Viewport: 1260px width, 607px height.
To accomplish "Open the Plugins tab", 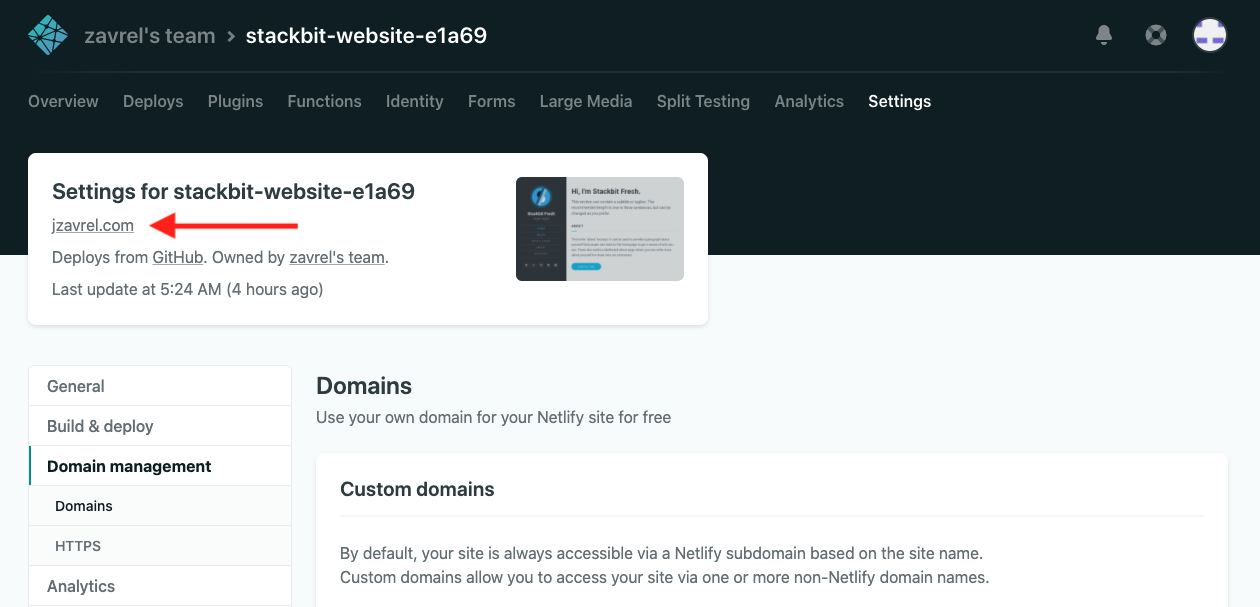I will click(x=235, y=101).
